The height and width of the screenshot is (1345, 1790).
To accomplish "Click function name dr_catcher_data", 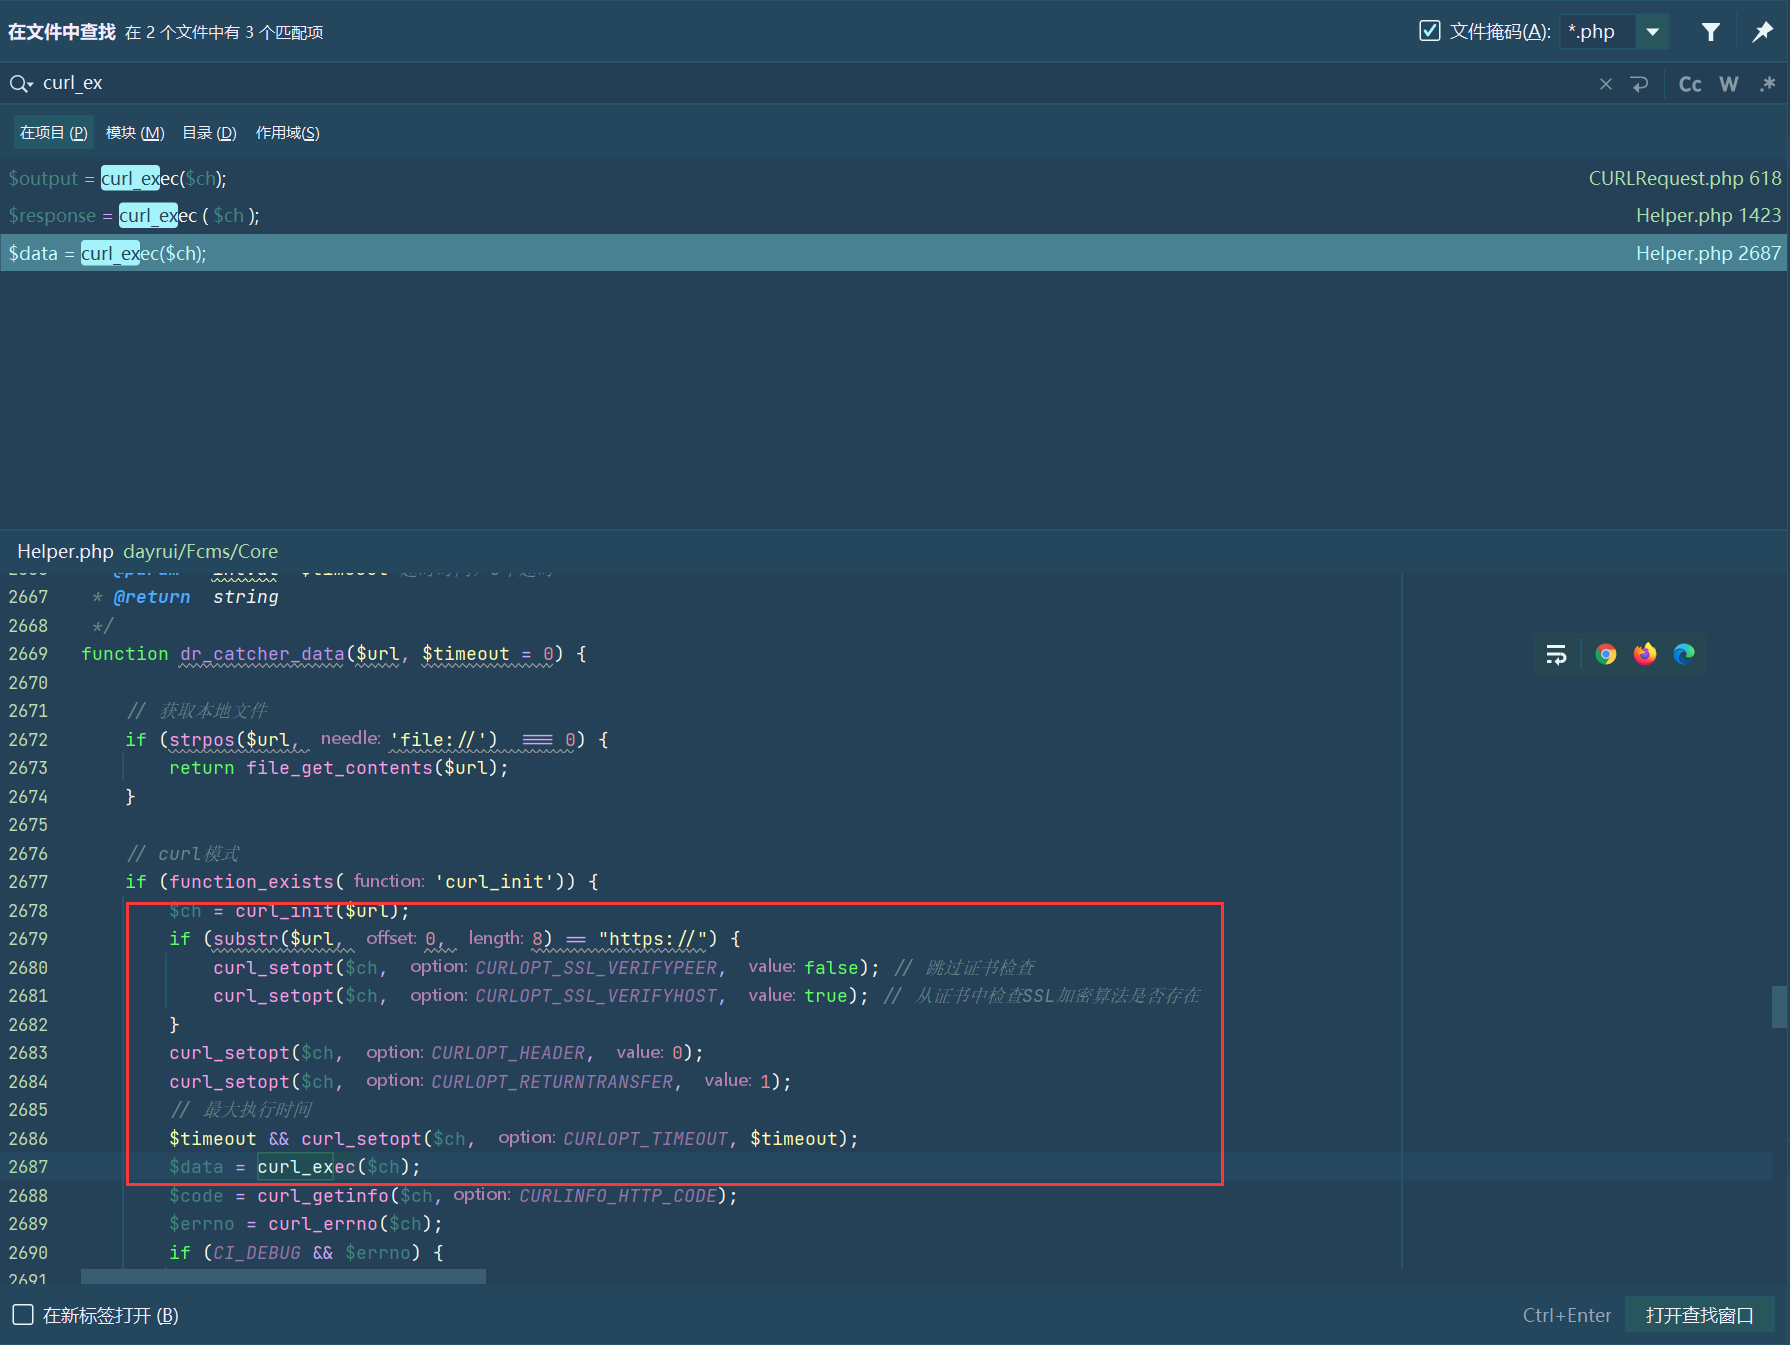I will [262, 653].
